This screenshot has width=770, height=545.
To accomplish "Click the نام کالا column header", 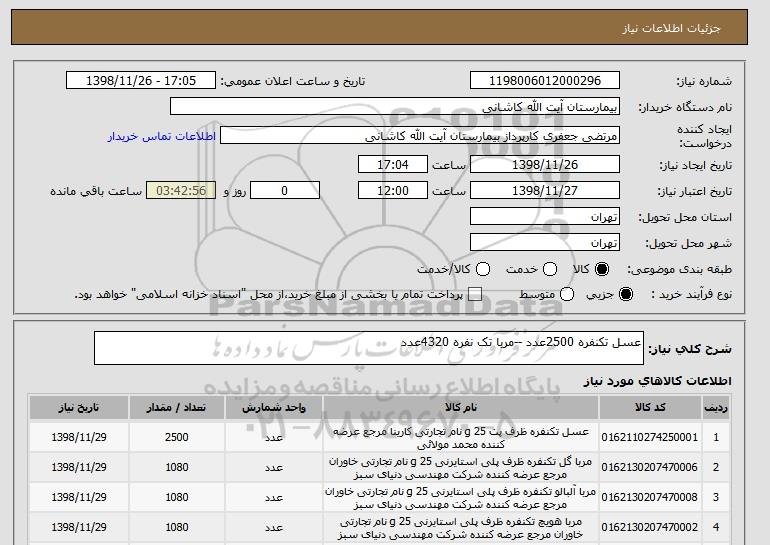I will pos(461,408).
